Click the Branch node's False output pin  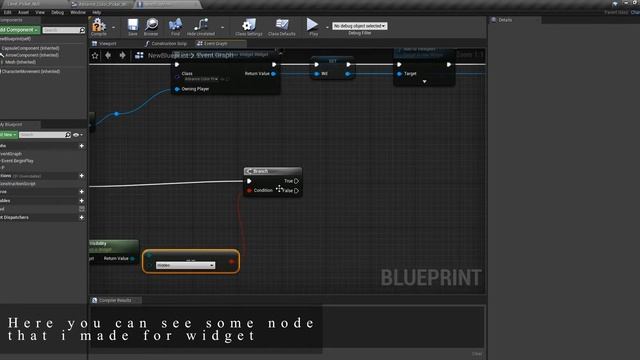coord(297,191)
